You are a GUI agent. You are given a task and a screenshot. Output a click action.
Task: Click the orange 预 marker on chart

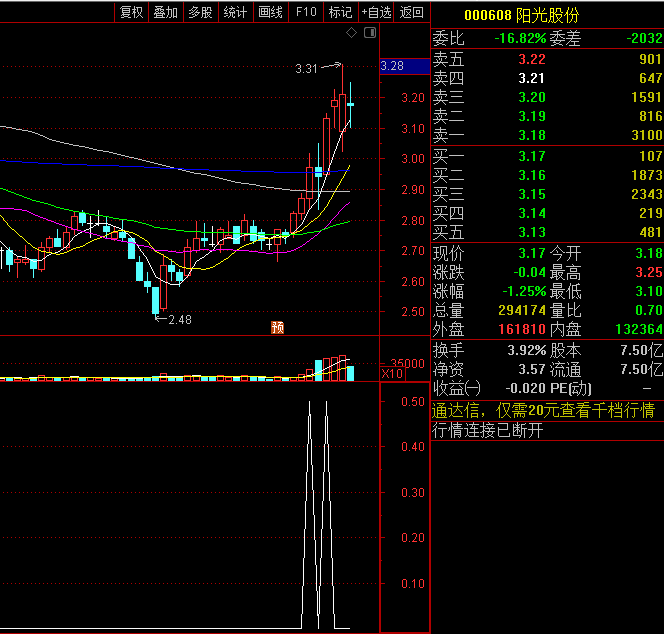(x=278, y=327)
